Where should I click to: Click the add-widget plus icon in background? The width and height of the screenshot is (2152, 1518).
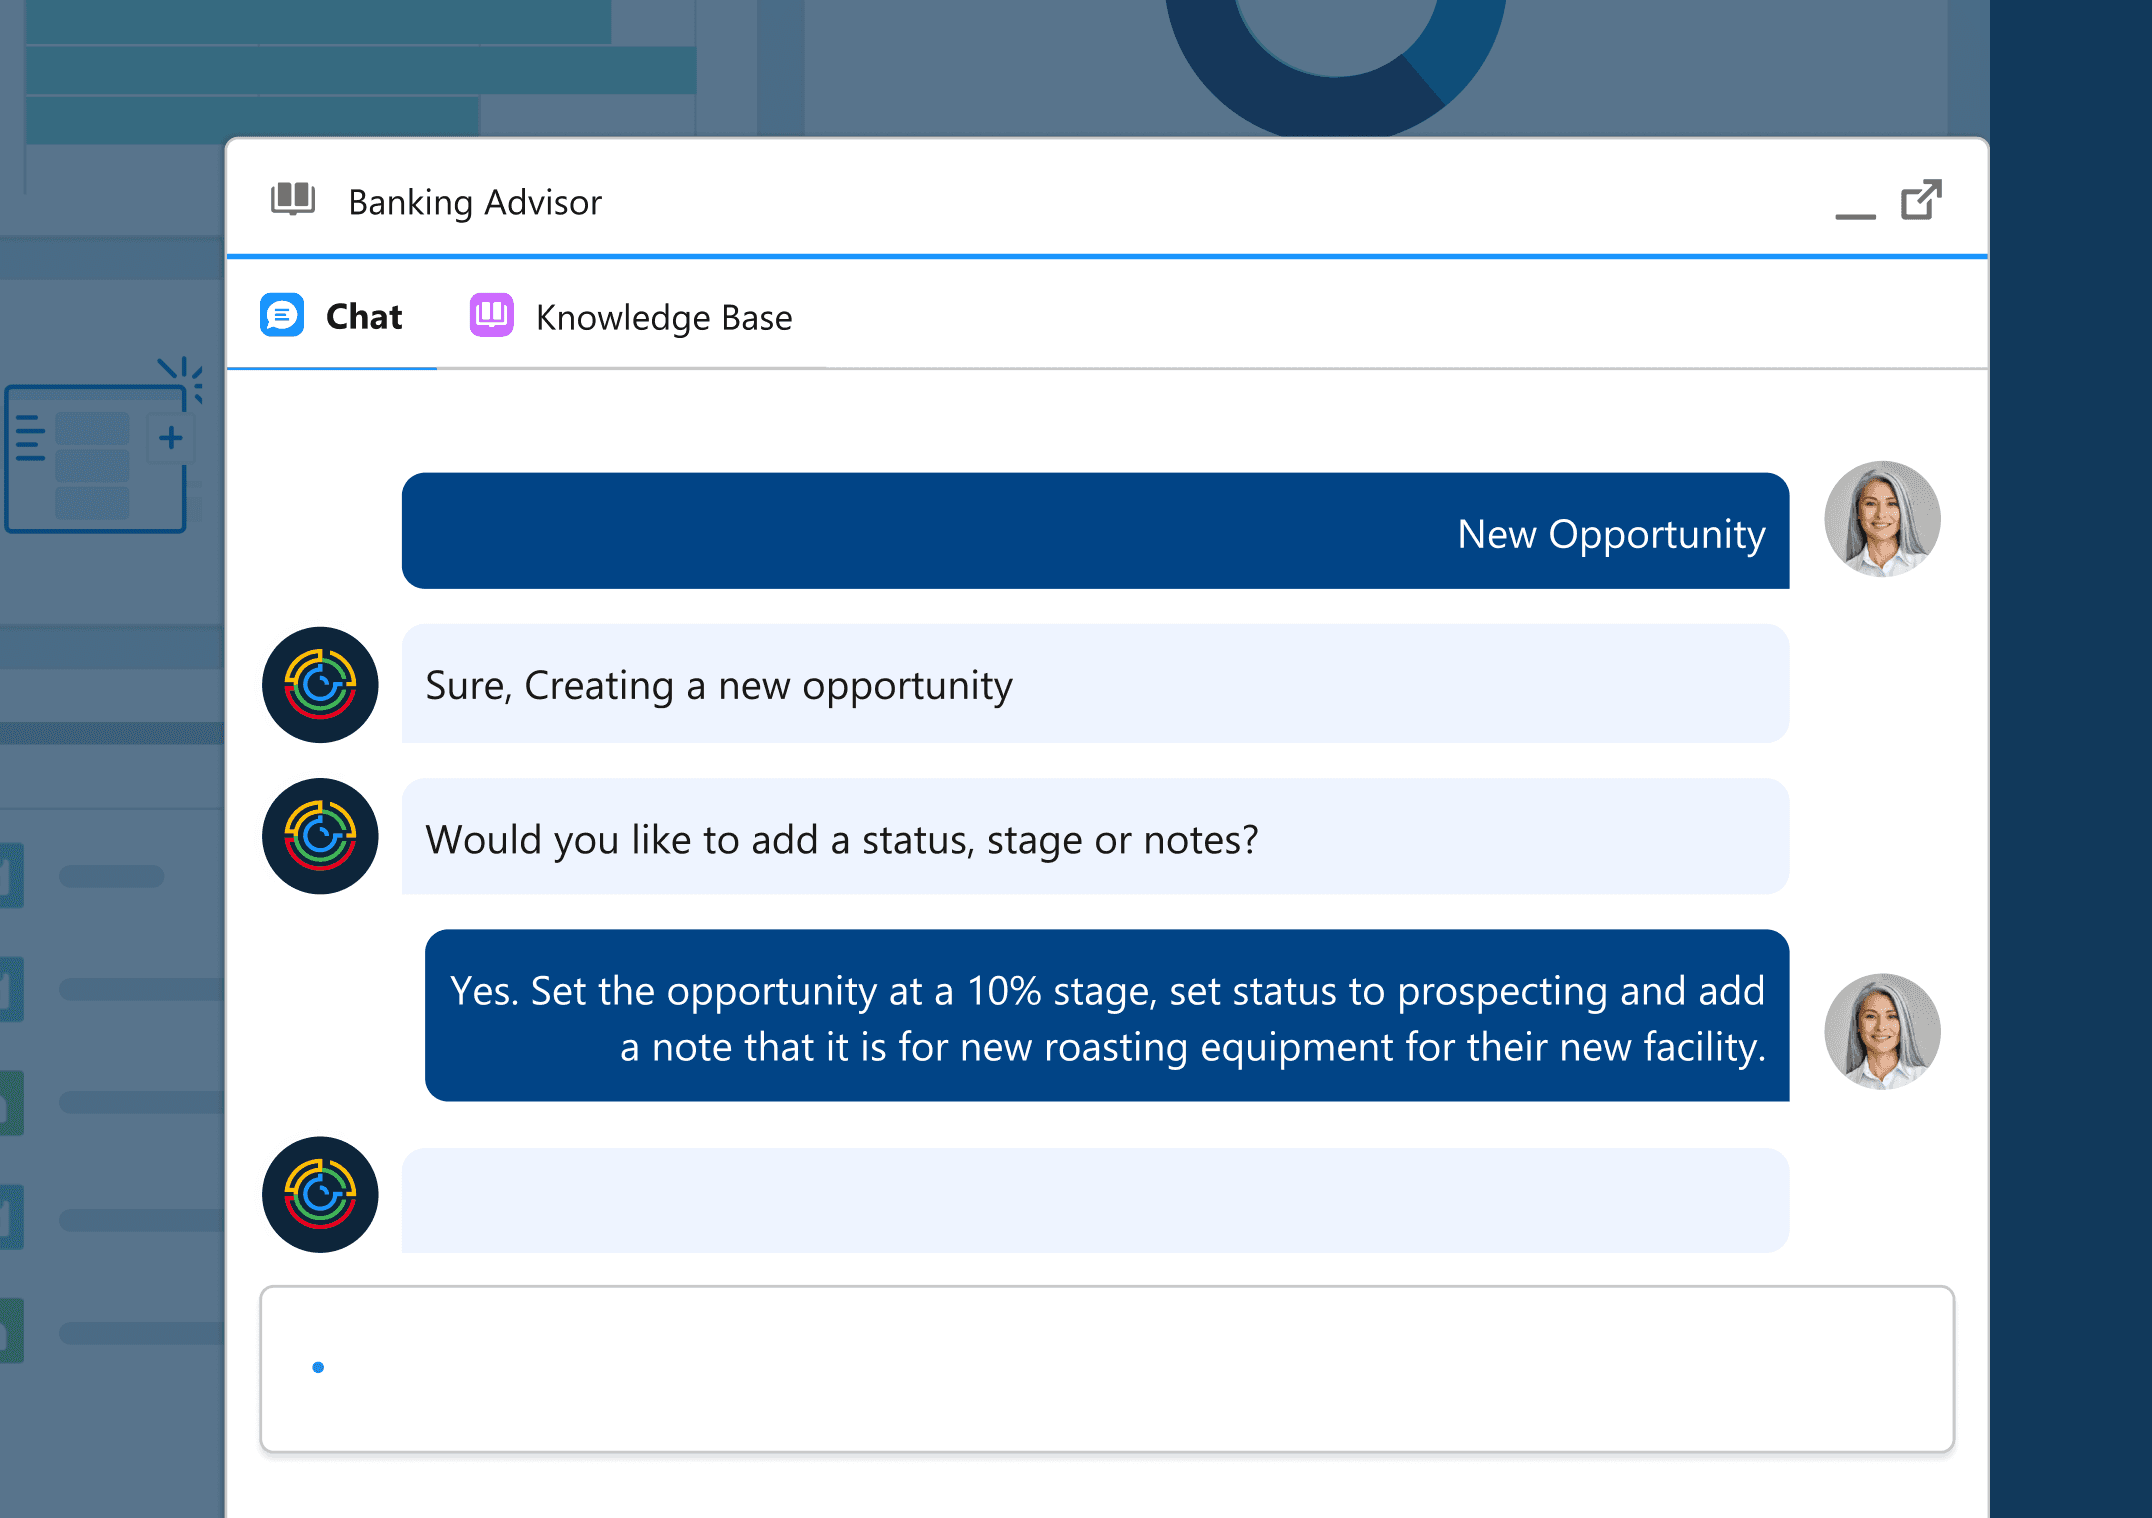click(x=171, y=437)
